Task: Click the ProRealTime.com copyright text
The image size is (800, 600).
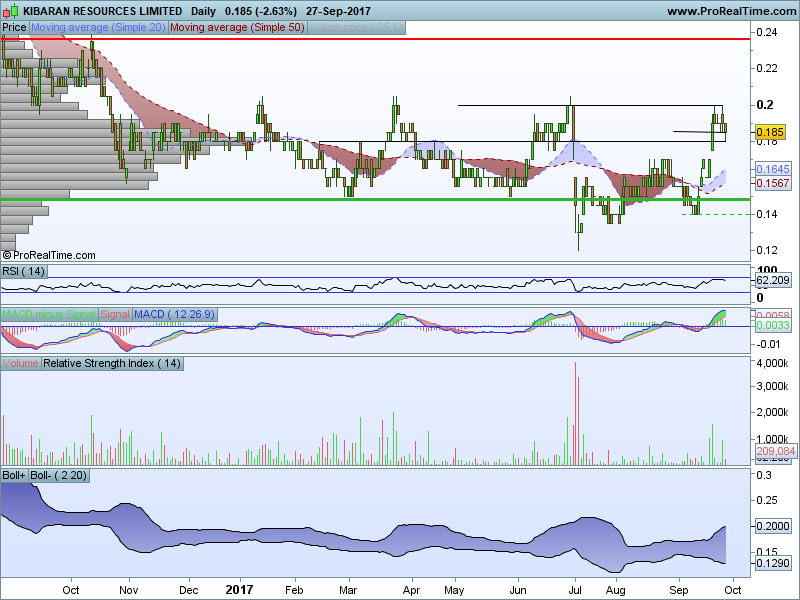Action: (x=49, y=255)
